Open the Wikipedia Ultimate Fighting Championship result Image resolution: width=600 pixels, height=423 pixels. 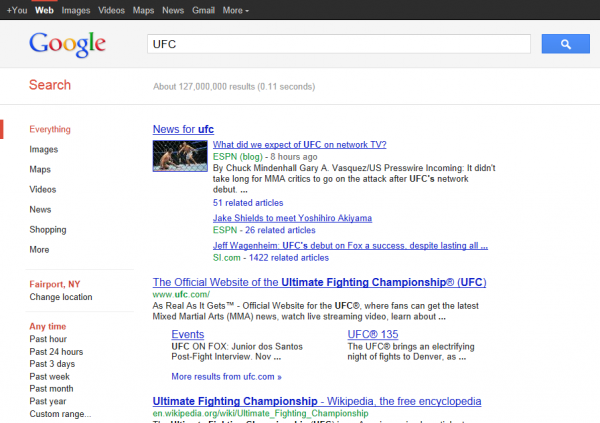317,401
